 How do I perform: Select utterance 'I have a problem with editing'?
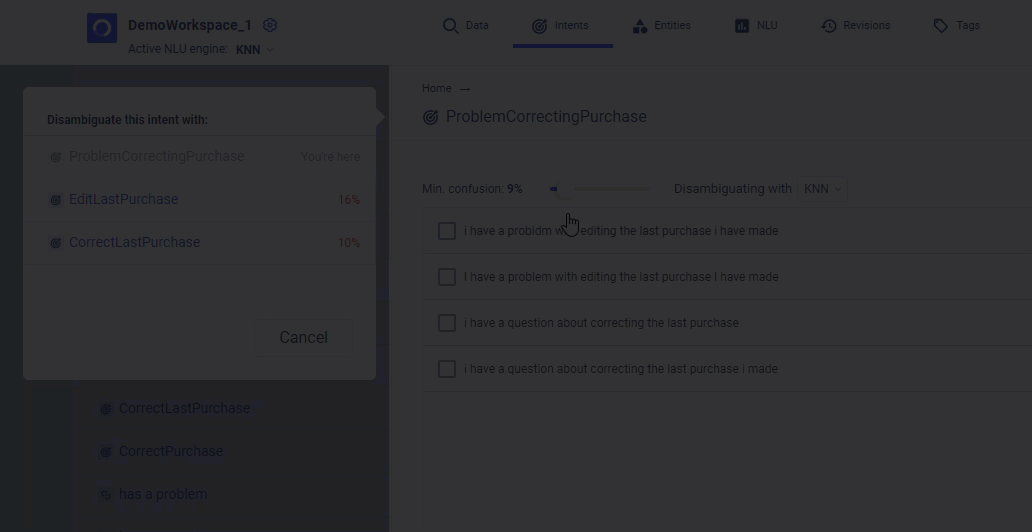(x=621, y=277)
